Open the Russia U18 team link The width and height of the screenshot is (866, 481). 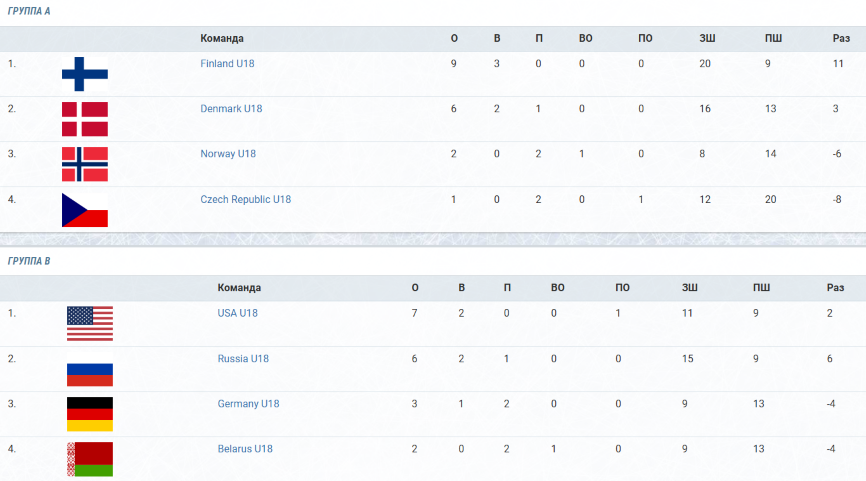click(x=243, y=358)
